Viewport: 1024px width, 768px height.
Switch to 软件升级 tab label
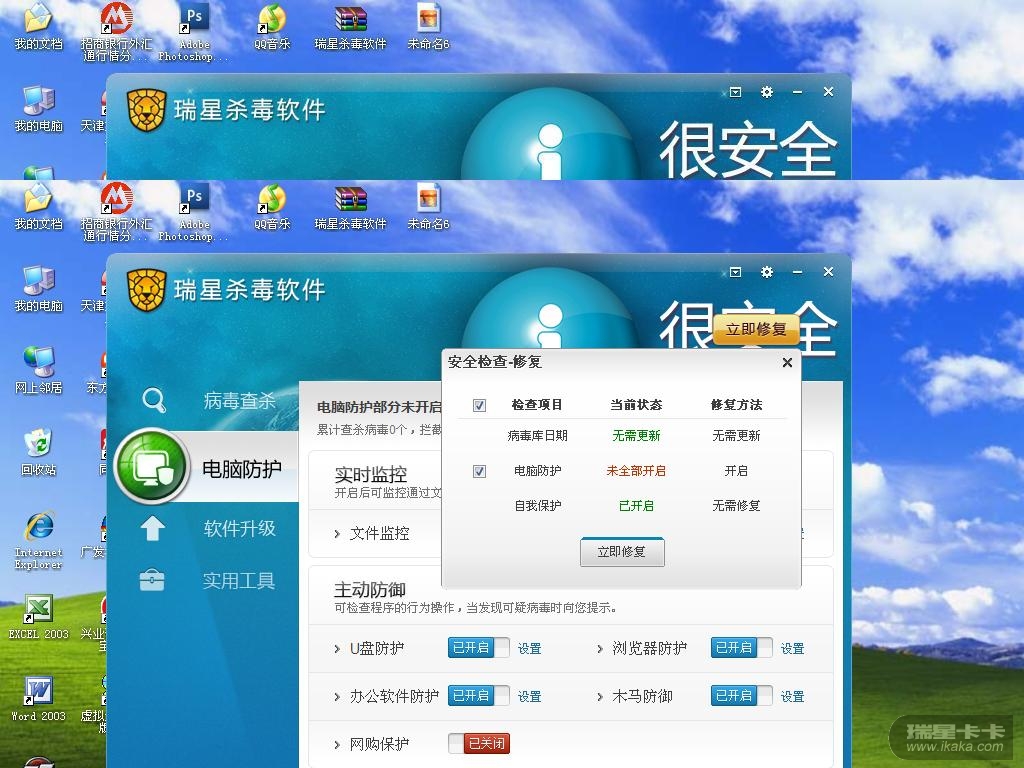pyautogui.click(x=240, y=528)
